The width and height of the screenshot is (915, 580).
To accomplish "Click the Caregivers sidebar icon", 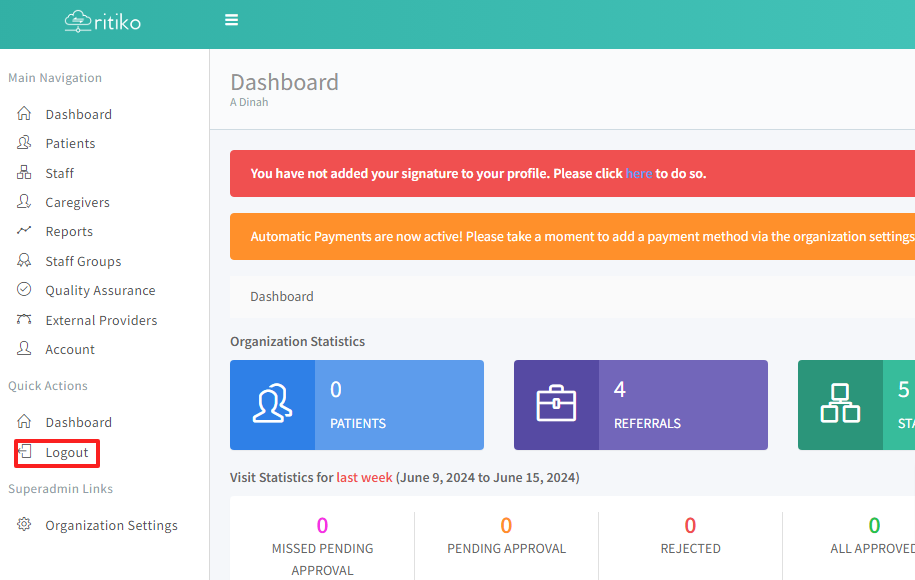I will pos(24,202).
